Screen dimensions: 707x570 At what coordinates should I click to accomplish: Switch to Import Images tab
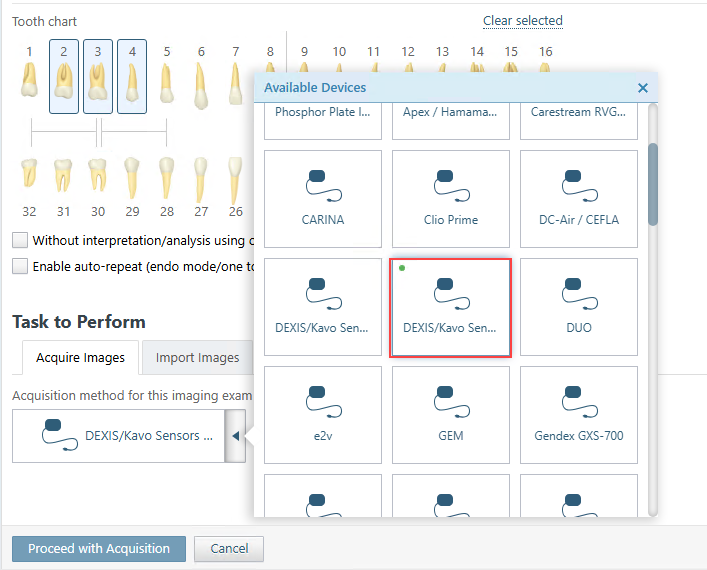coord(197,358)
